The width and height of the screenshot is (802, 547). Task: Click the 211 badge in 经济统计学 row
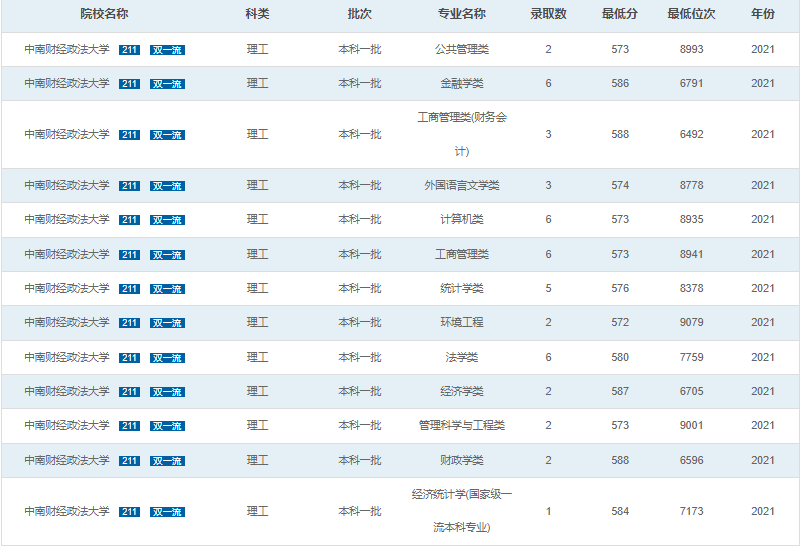pyautogui.click(x=129, y=512)
